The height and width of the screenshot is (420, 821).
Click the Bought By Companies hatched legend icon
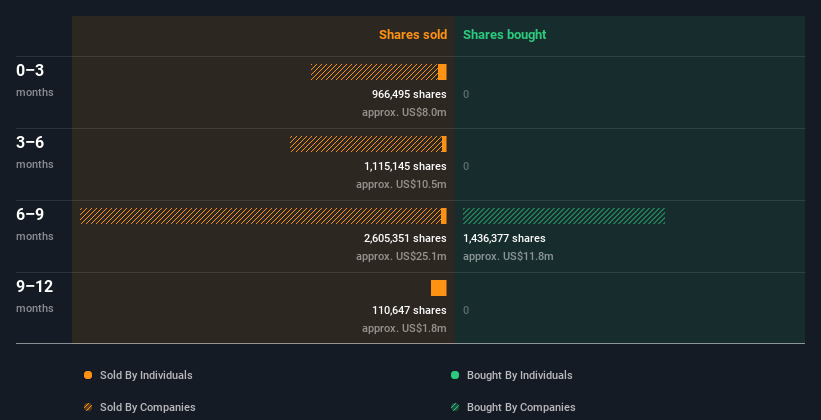(x=455, y=407)
